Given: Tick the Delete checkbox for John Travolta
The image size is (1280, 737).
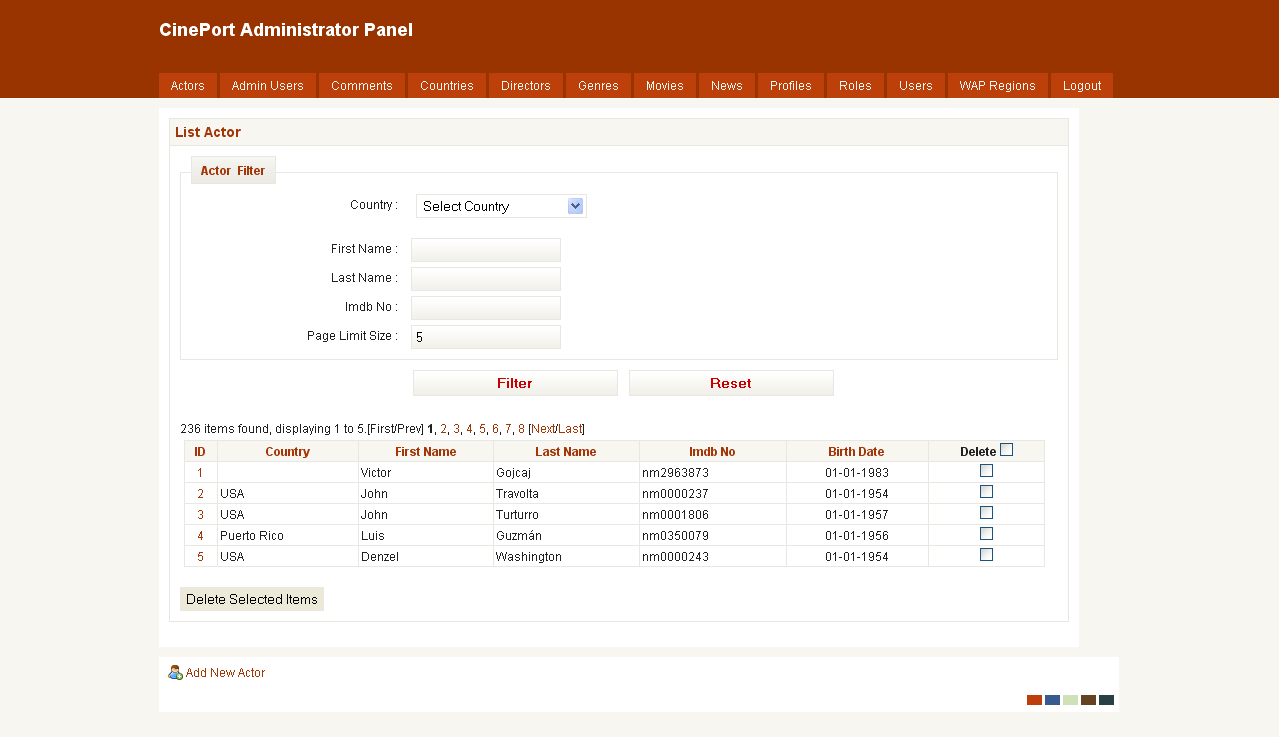Looking at the screenshot, I should click(x=986, y=492).
